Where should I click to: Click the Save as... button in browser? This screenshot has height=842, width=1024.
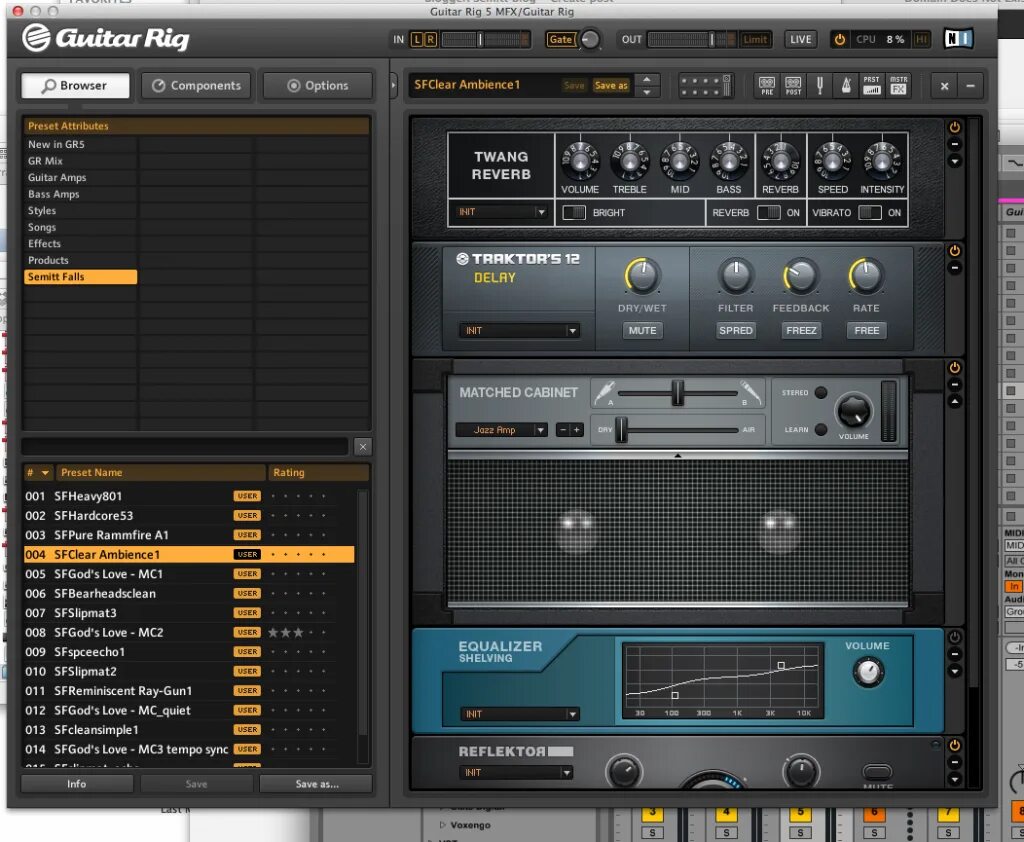(316, 784)
